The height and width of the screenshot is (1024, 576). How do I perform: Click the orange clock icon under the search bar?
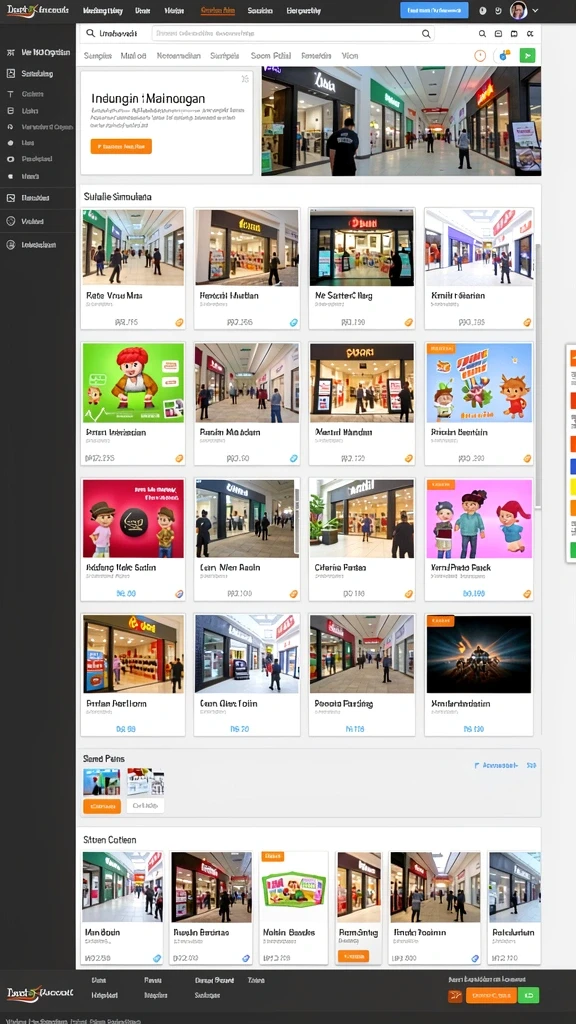pos(480,56)
